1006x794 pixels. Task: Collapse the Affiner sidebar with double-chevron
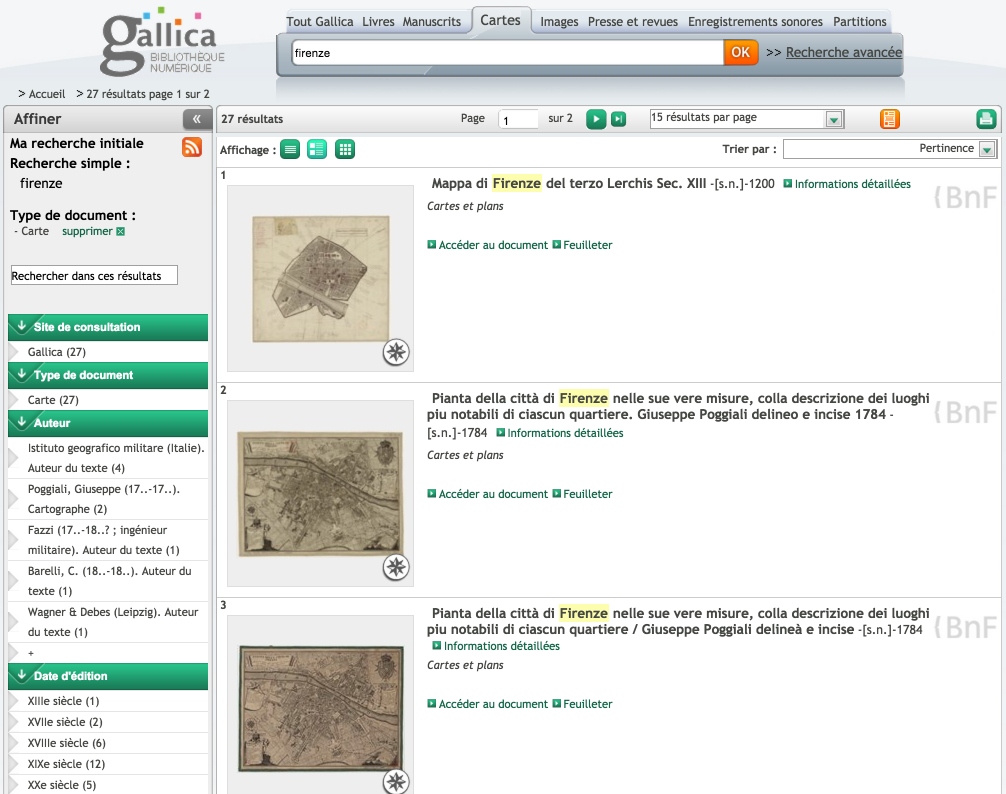tap(196, 119)
